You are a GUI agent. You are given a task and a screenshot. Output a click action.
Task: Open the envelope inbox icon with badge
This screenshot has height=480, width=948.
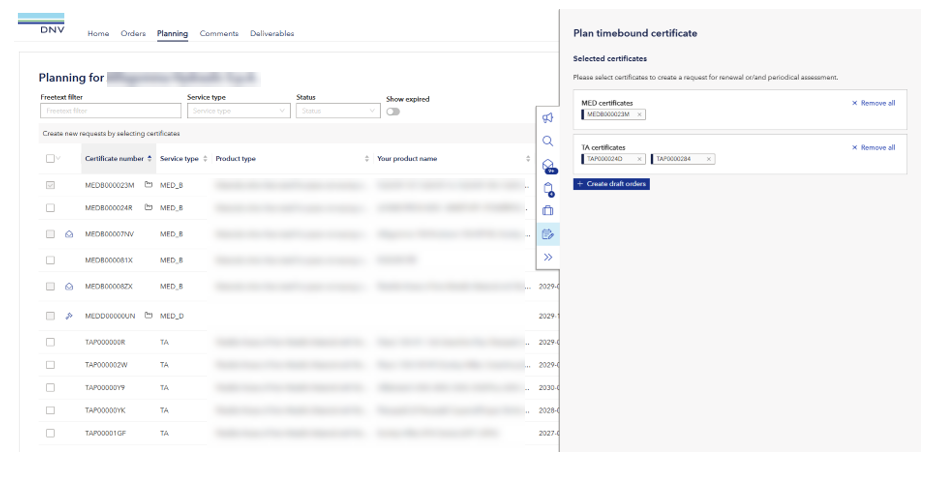(x=547, y=165)
